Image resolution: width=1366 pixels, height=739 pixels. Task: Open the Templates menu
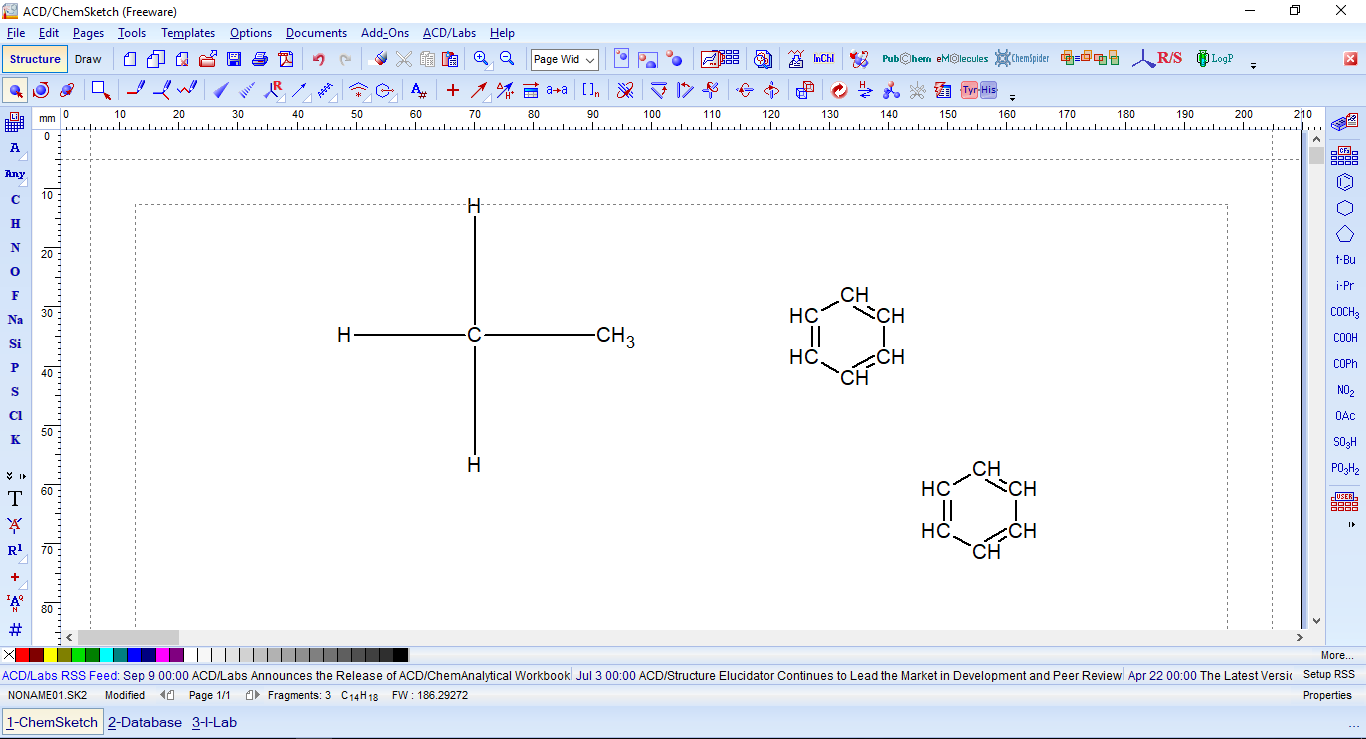pyautogui.click(x=188, y=33)
